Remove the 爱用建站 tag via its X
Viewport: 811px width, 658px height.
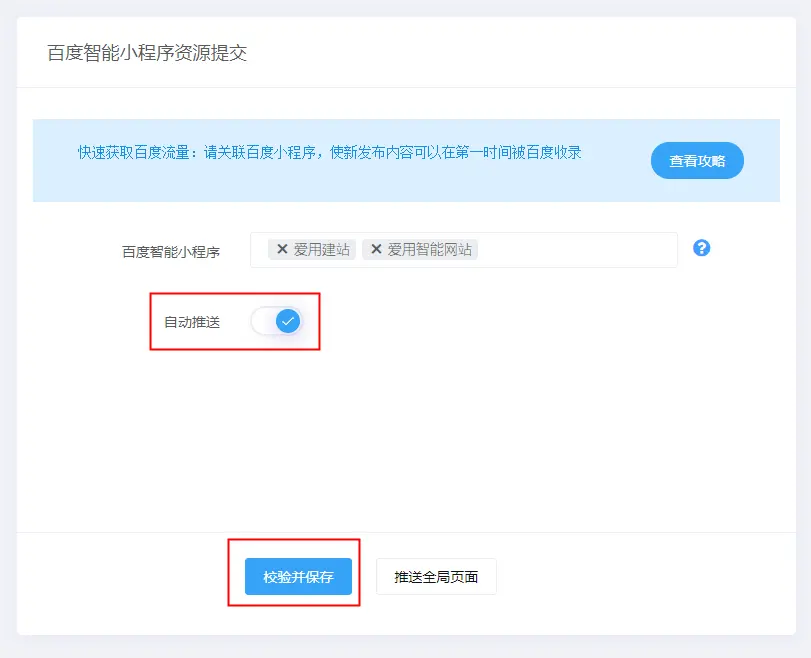tap(282, 250)
